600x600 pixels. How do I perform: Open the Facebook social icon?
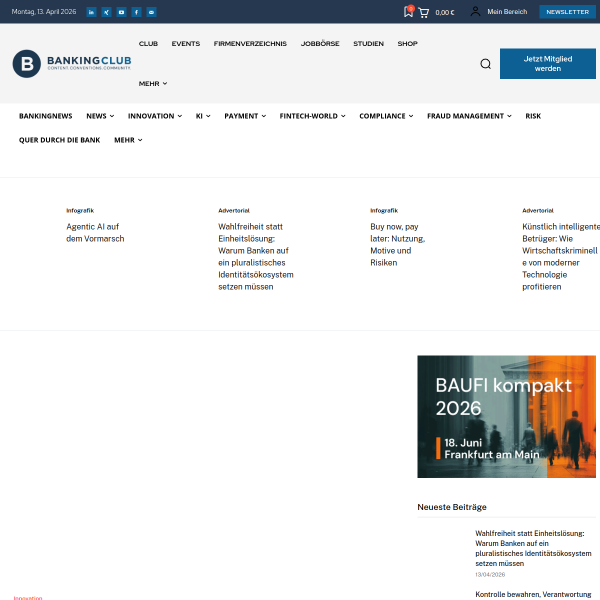pos(136,12)
